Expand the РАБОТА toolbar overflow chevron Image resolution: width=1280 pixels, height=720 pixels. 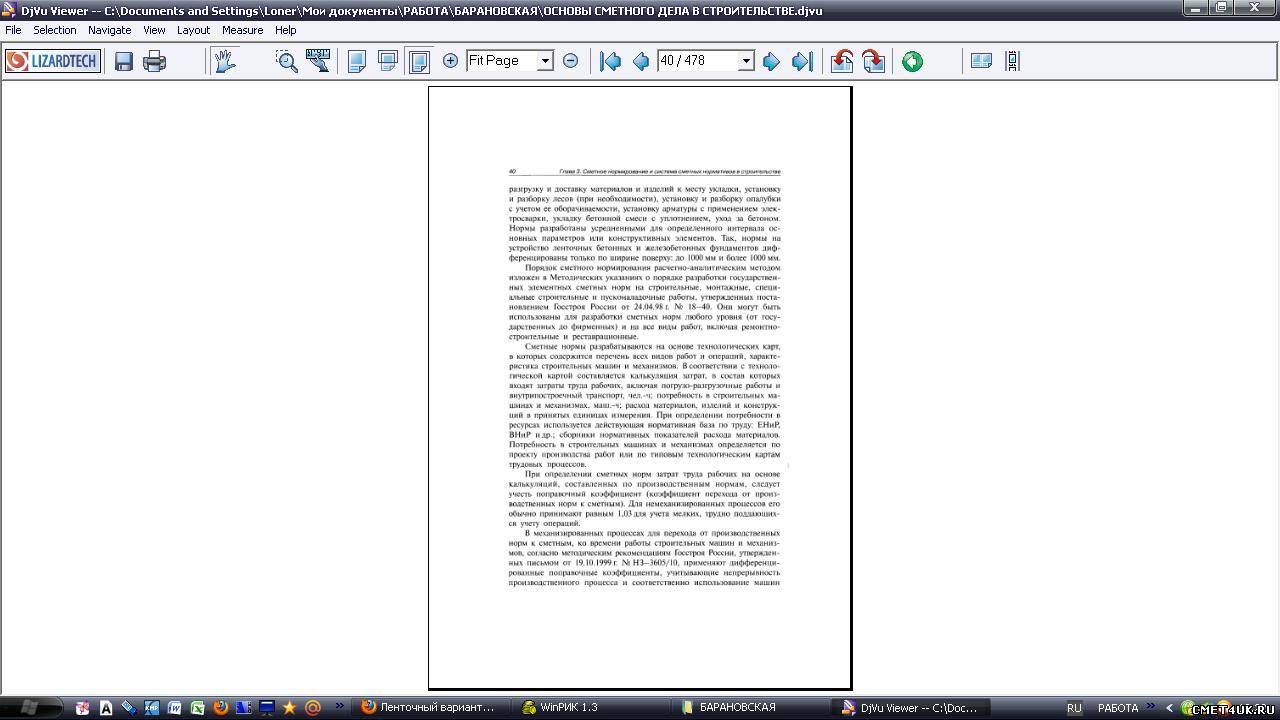[1150, 708]
